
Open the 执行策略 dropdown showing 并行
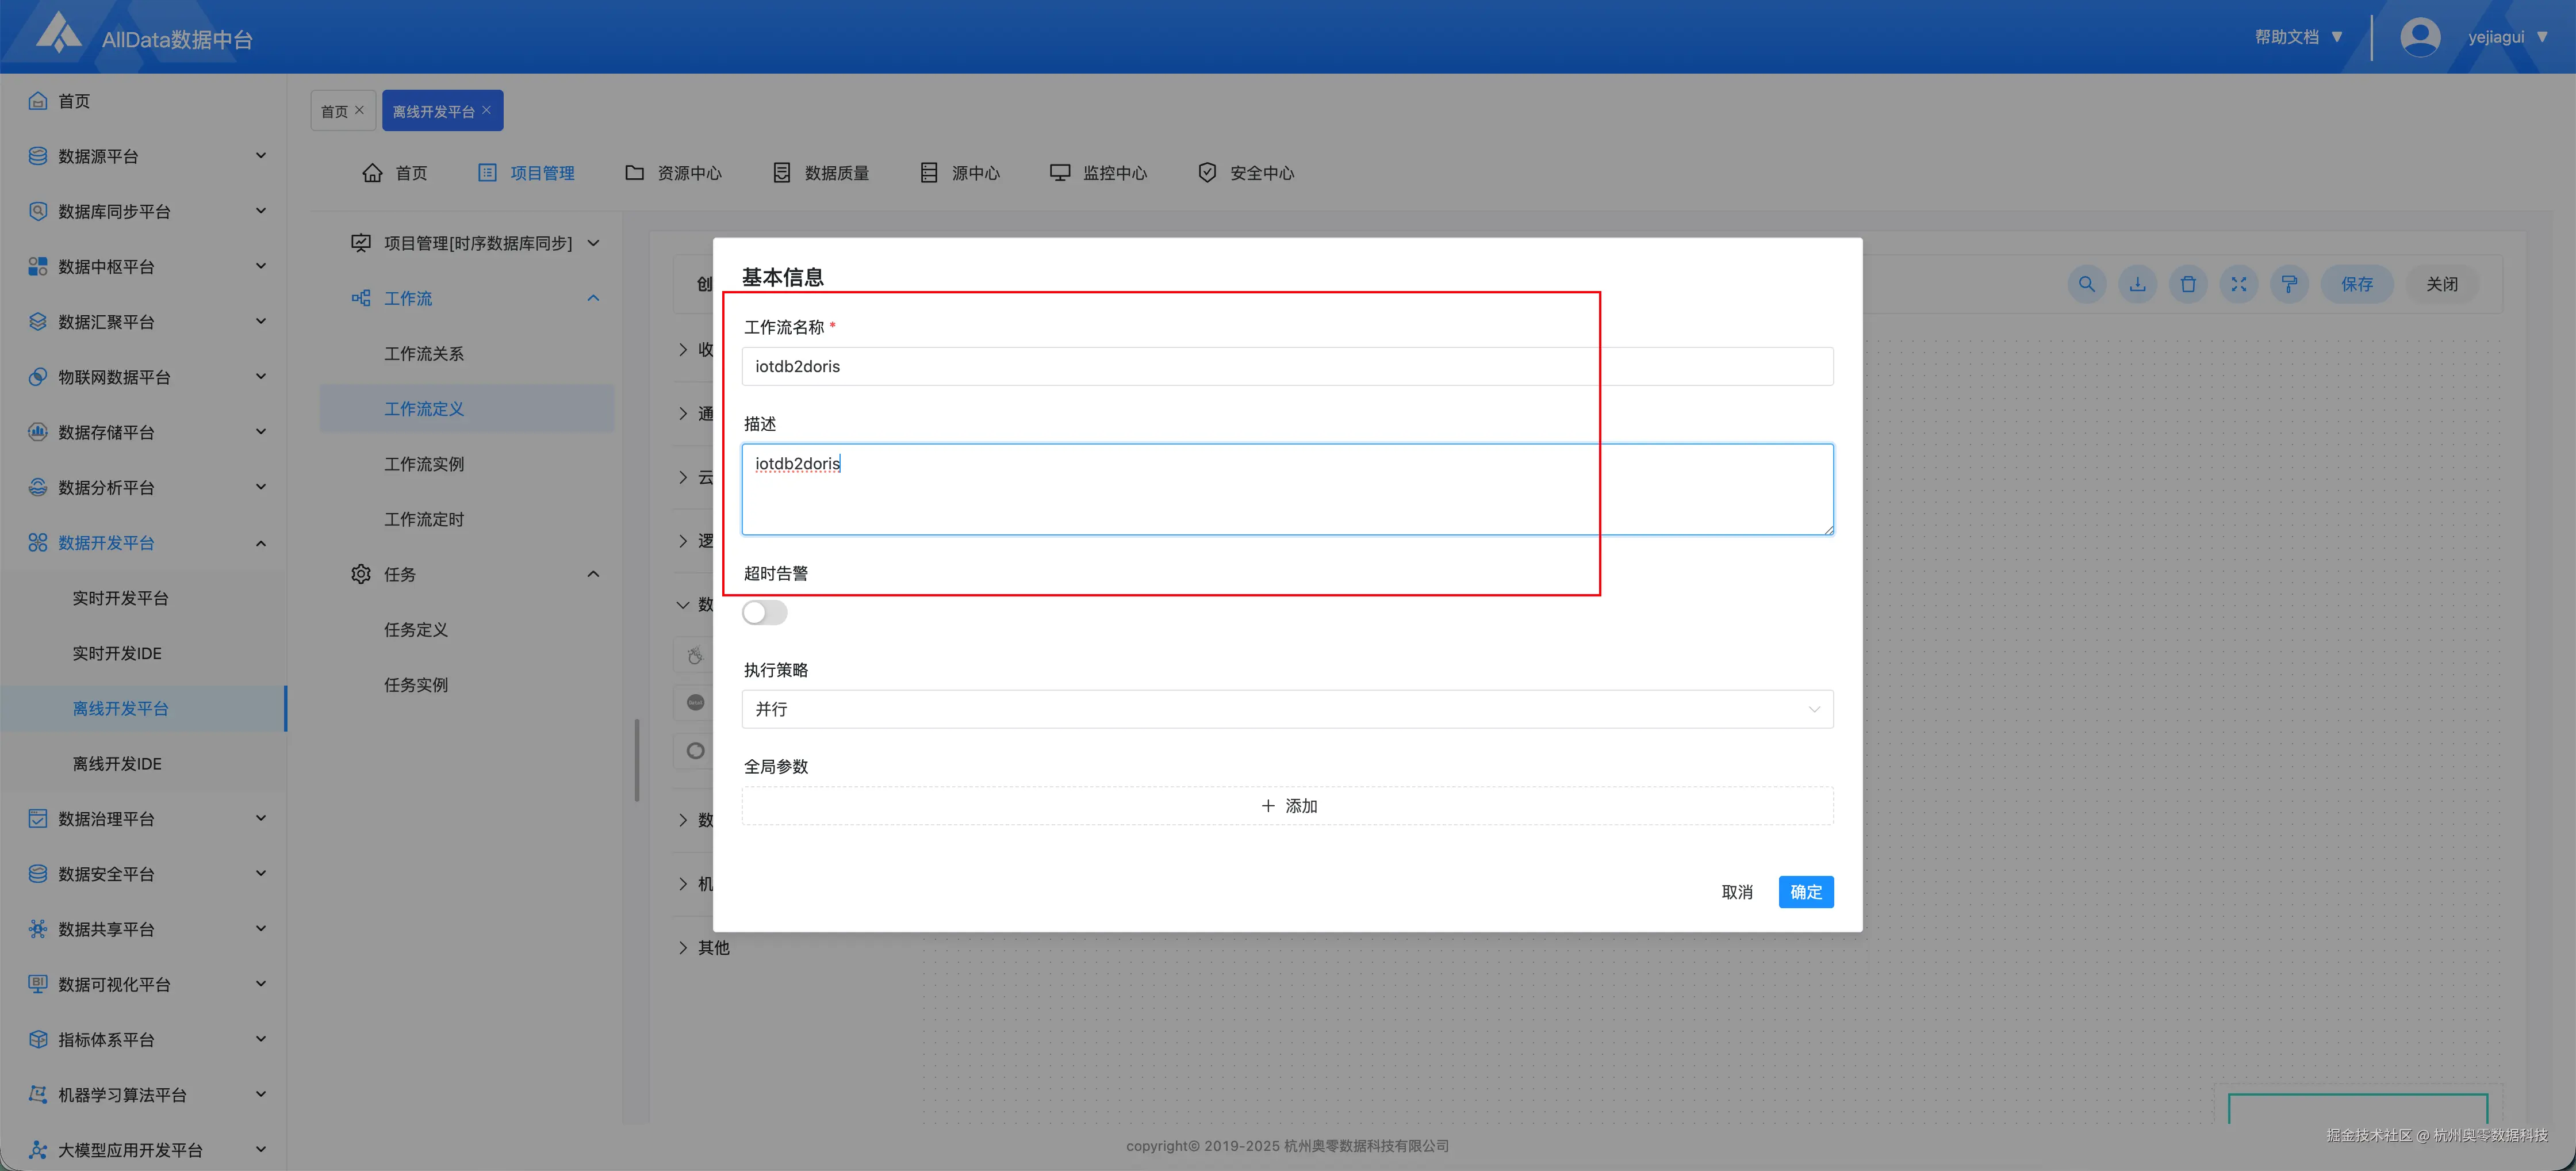click(1287, 709)
